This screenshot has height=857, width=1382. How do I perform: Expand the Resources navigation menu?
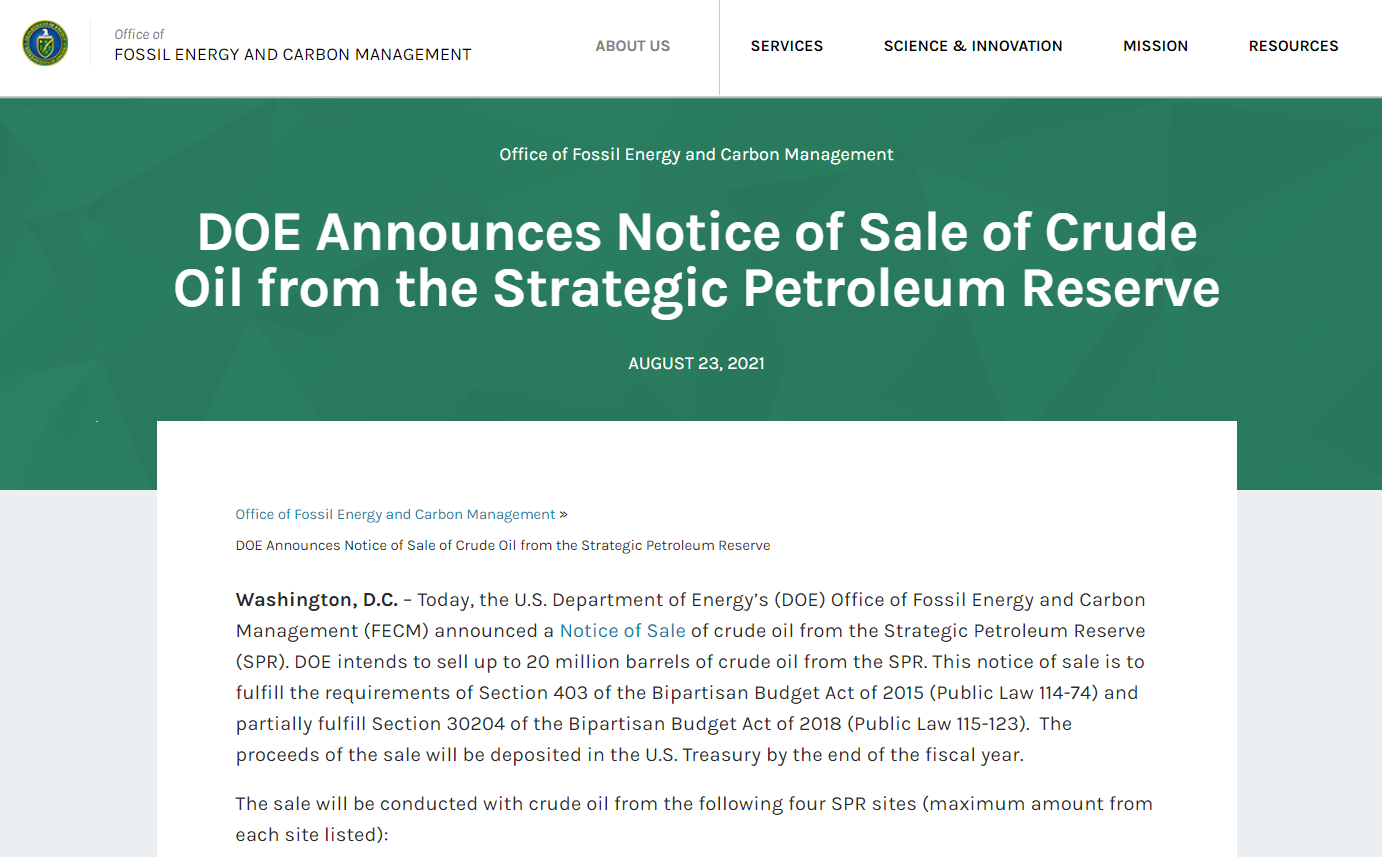click(x=1293, y=46)
